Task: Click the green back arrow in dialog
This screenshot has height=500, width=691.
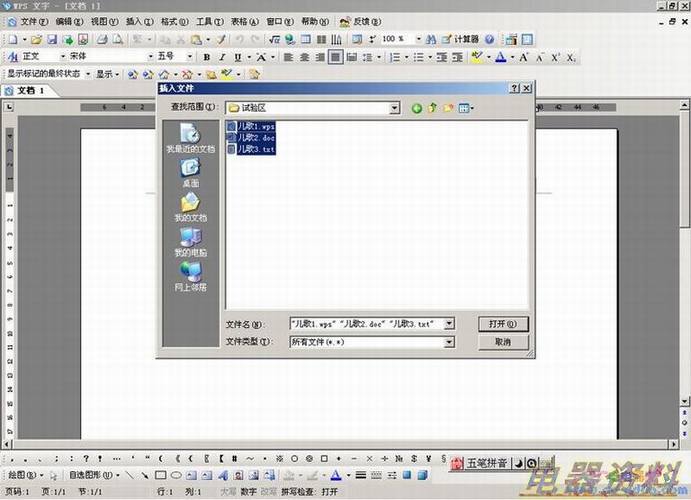Action: [x=417, y=108]
